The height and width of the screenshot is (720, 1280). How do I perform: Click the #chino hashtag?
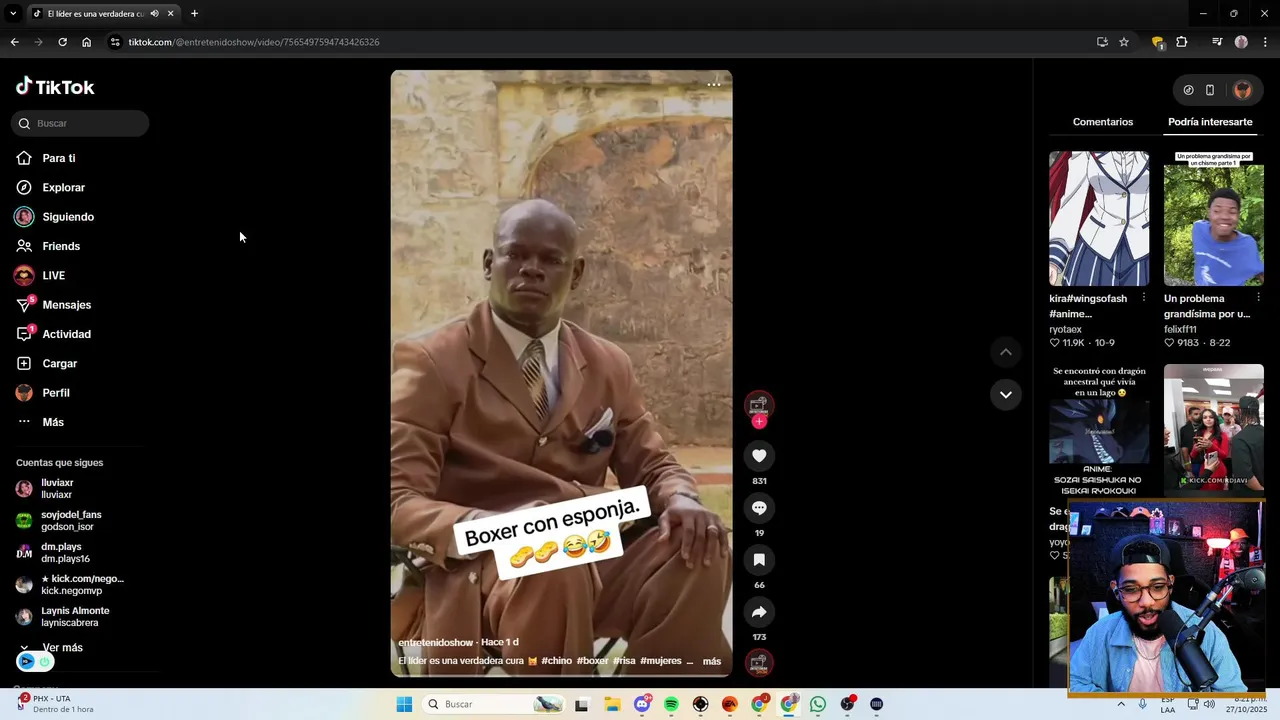pyautogui.click(x=556, y=661)
